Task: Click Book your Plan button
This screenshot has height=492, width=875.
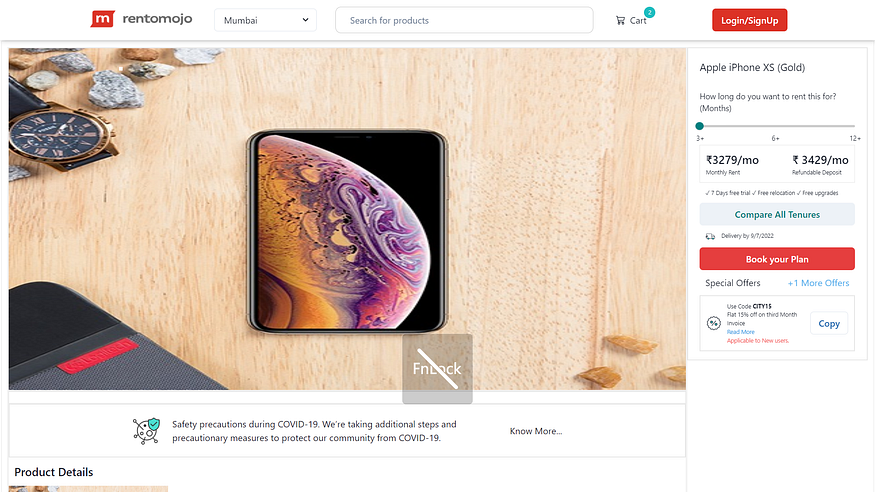Action: pyautogui.click(x=777, y=259)
